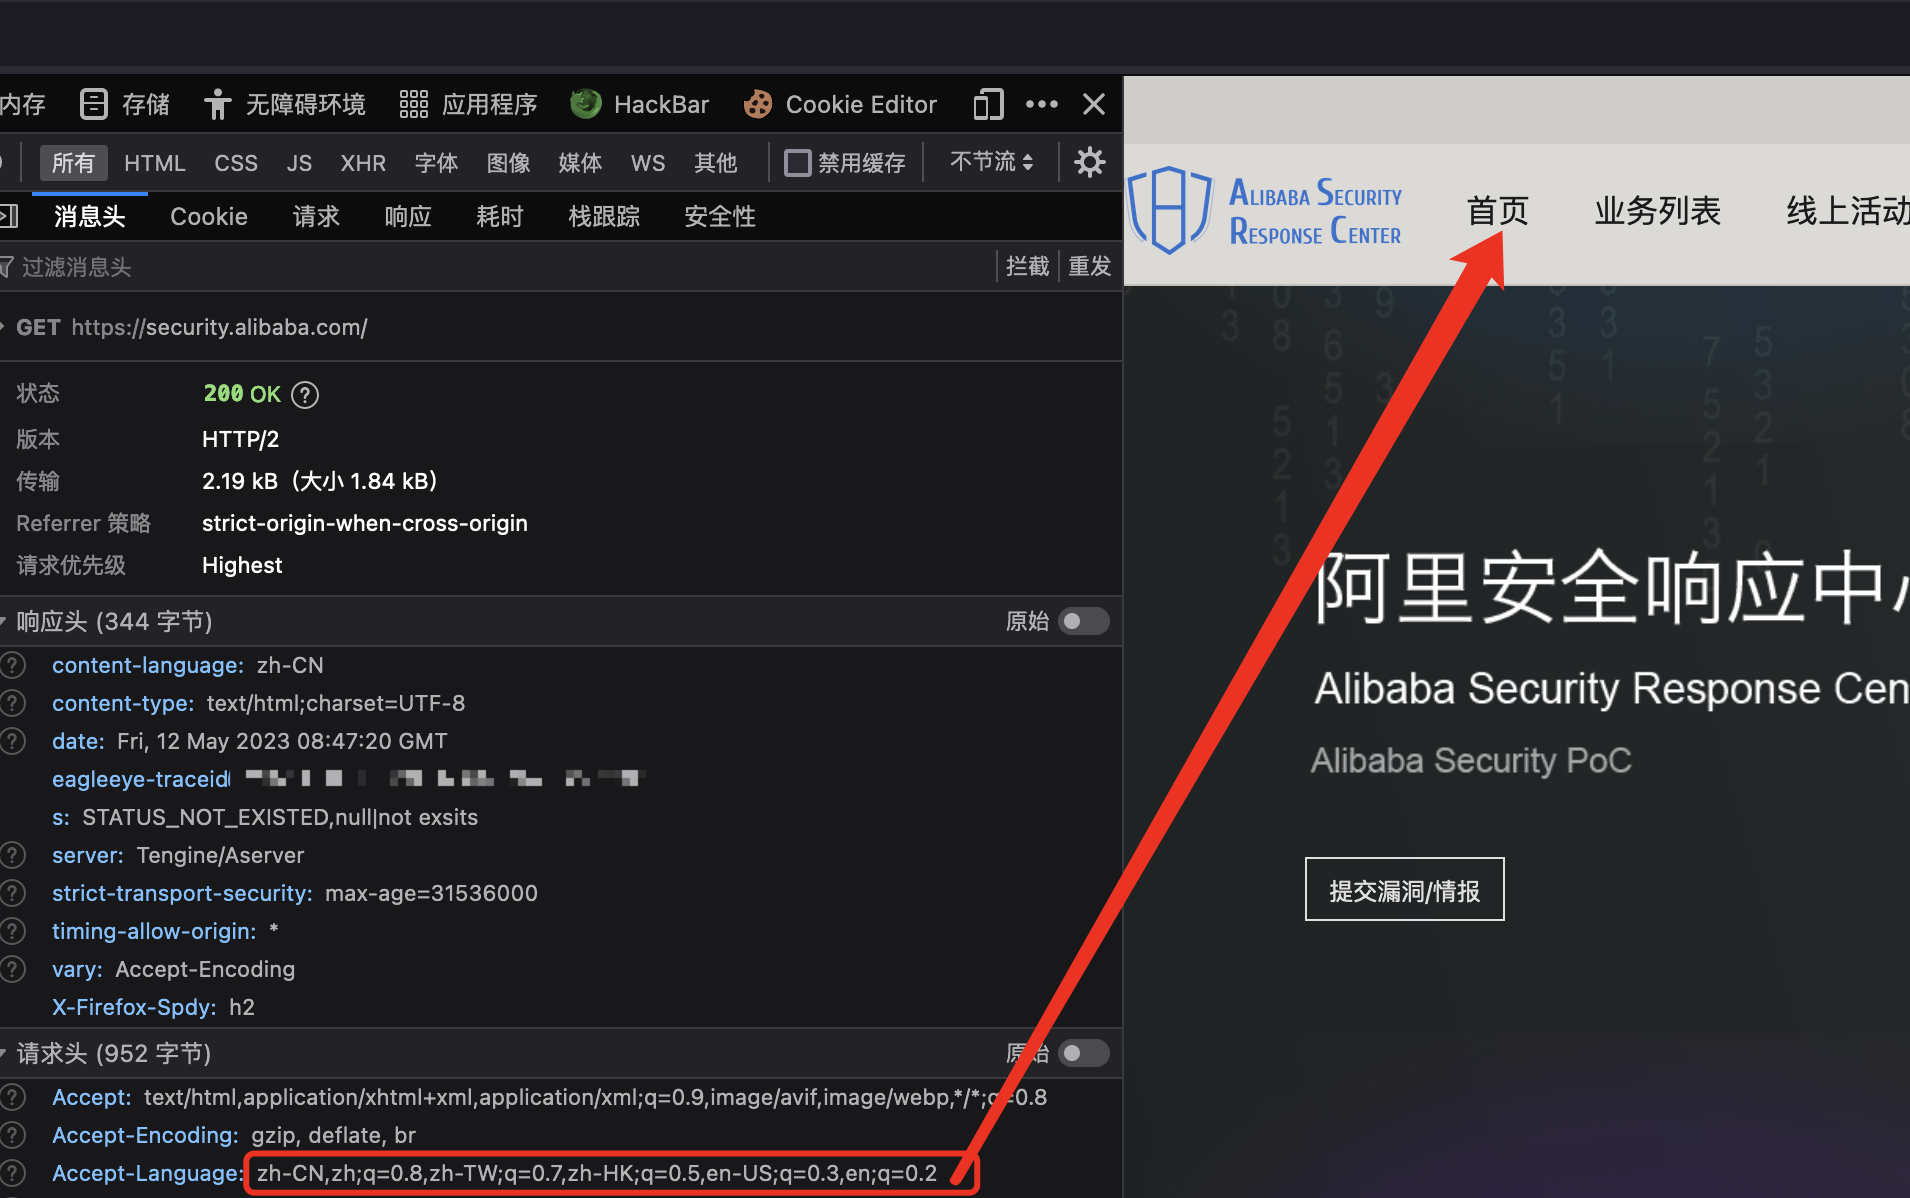Collapse the request headers section
Image resolution: width=1910 pixels, height=1198 pixels.
point(5,1054)
